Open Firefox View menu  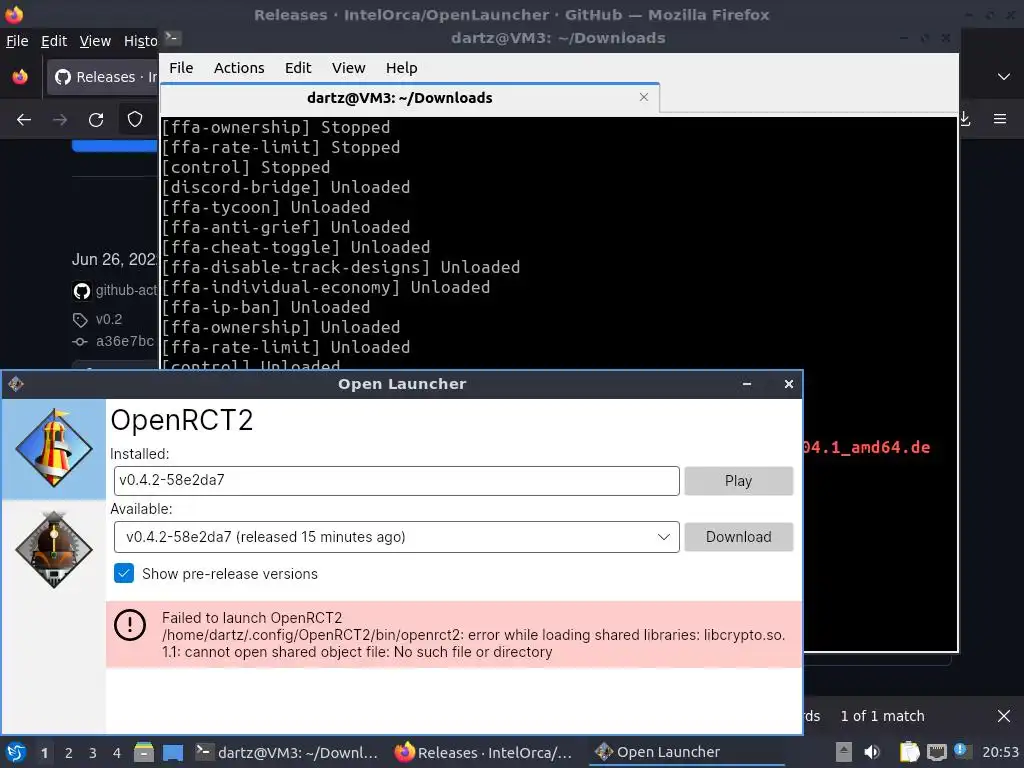click(95, 41)
